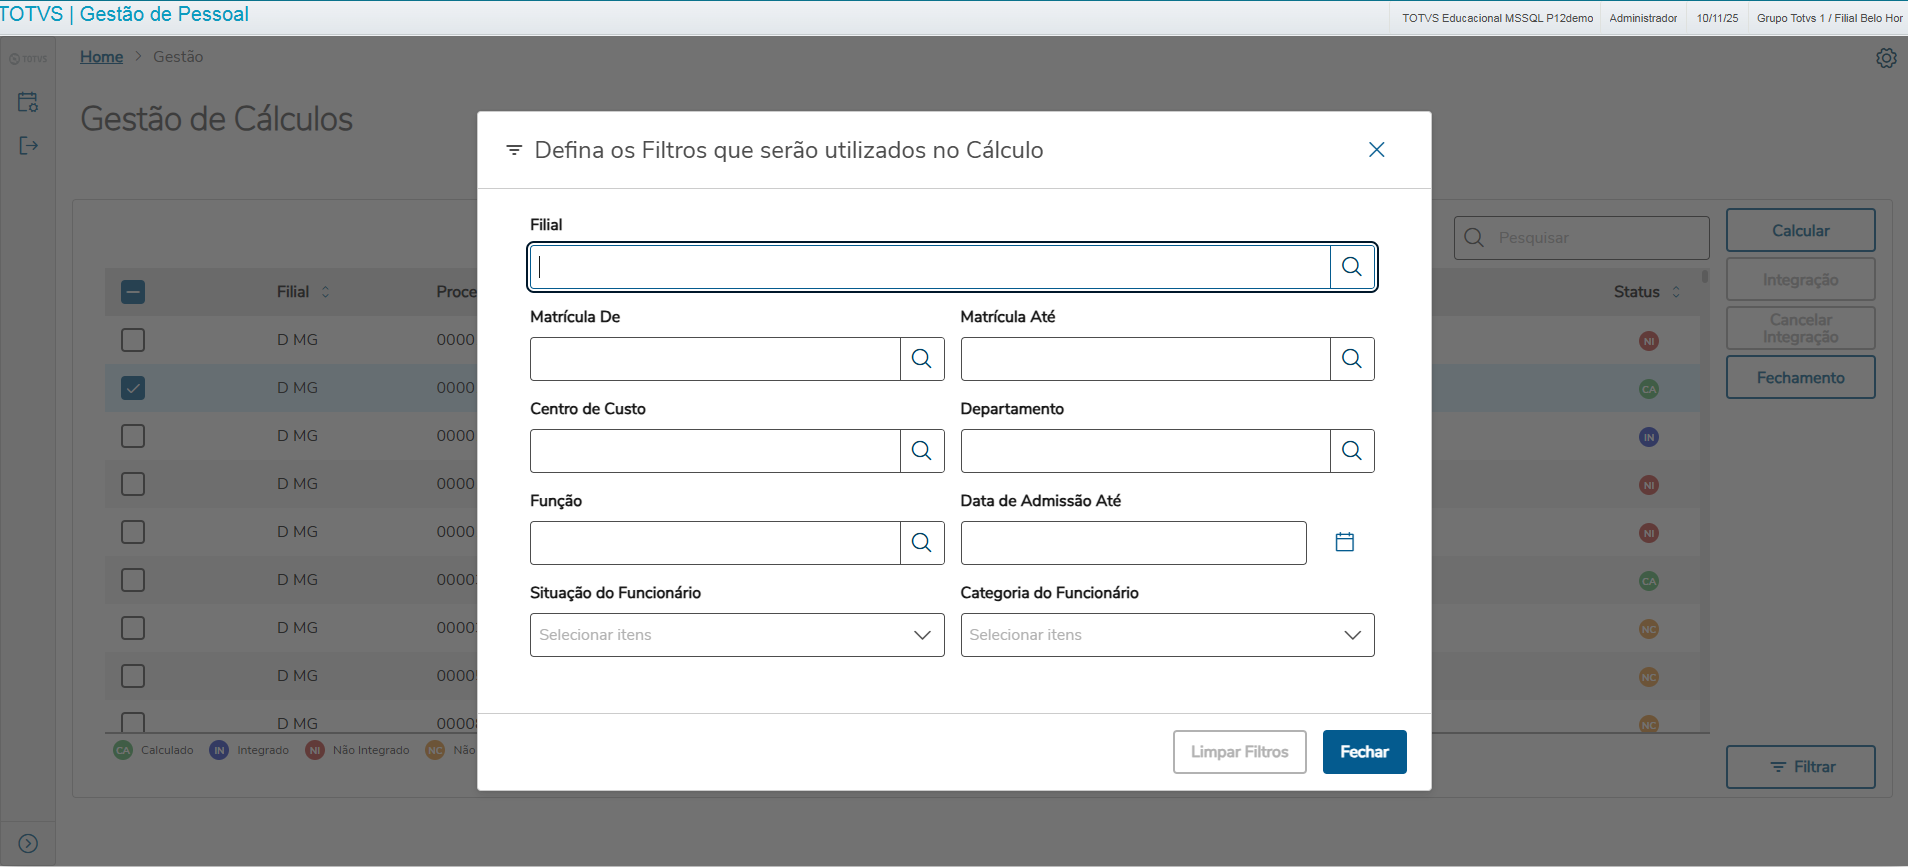The image size is (1908, 867).
Task: Click the Departamento search icon
Action: coord(1352,451)
